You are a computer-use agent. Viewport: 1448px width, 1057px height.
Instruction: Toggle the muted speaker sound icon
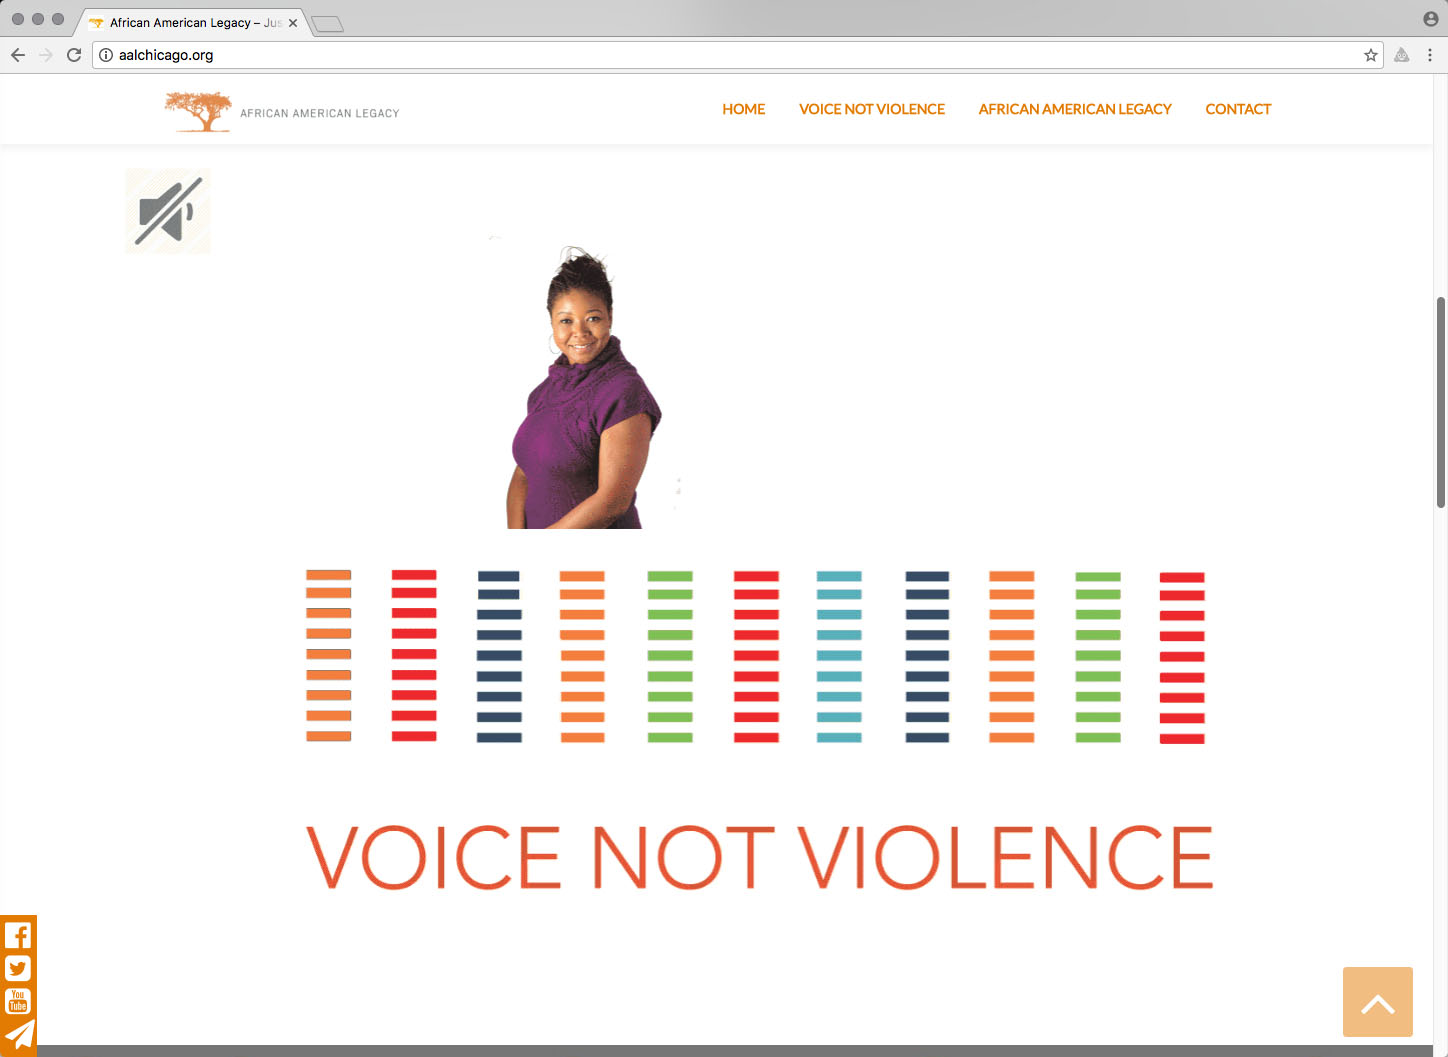tap(168, 211)
